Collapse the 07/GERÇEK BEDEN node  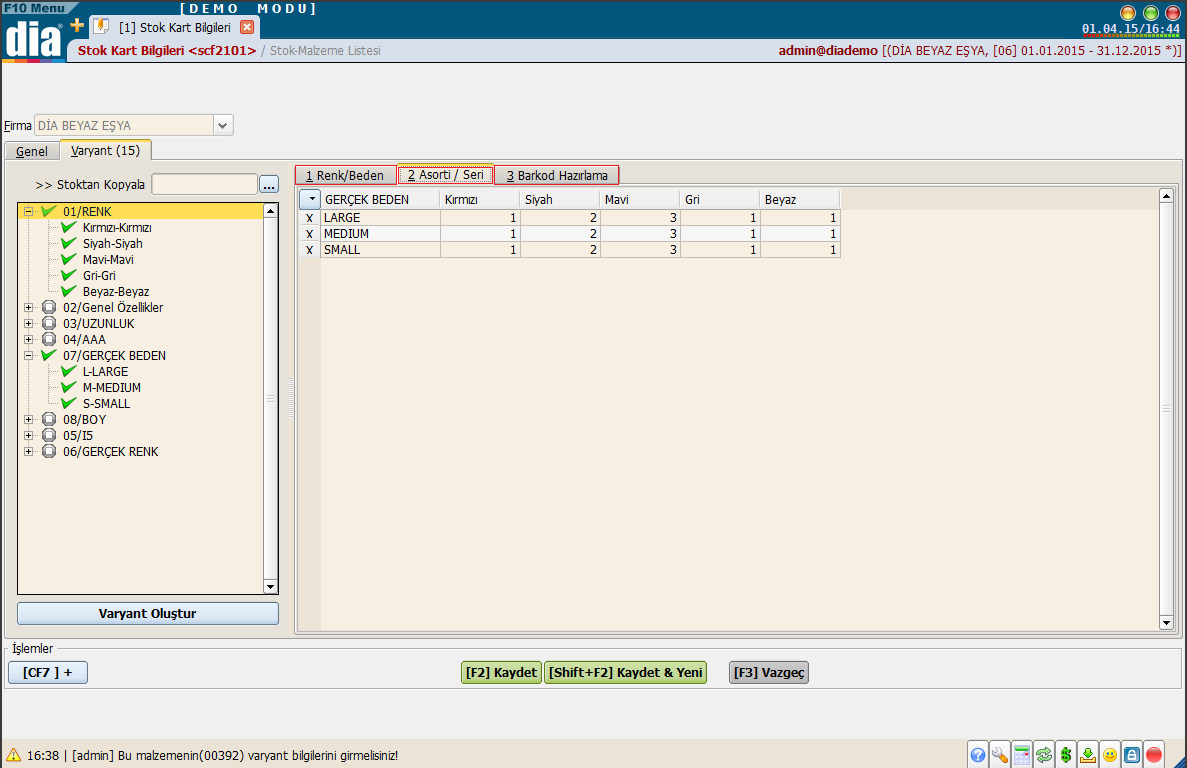click(29, 356)
